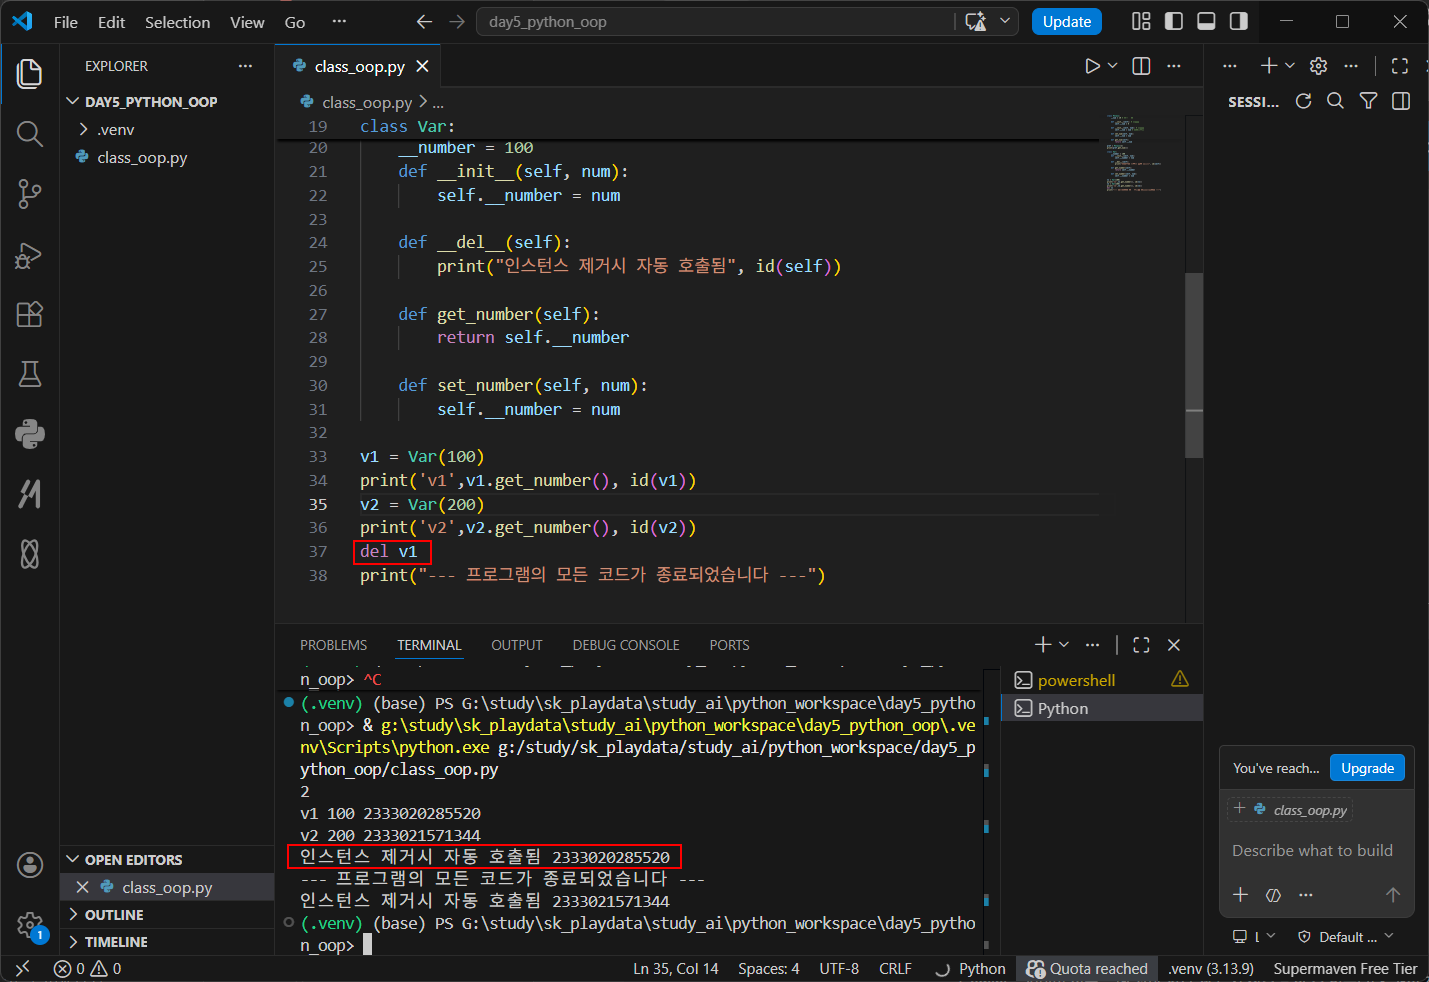Create a new chat session with plus icon

click(1268, 66)
